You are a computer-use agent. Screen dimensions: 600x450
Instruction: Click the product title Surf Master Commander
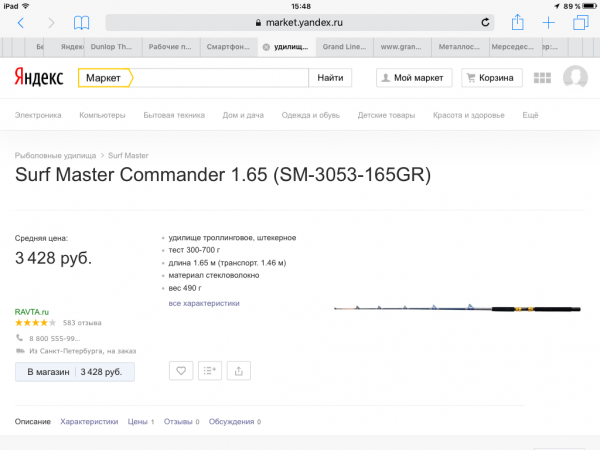coord(223,175)
